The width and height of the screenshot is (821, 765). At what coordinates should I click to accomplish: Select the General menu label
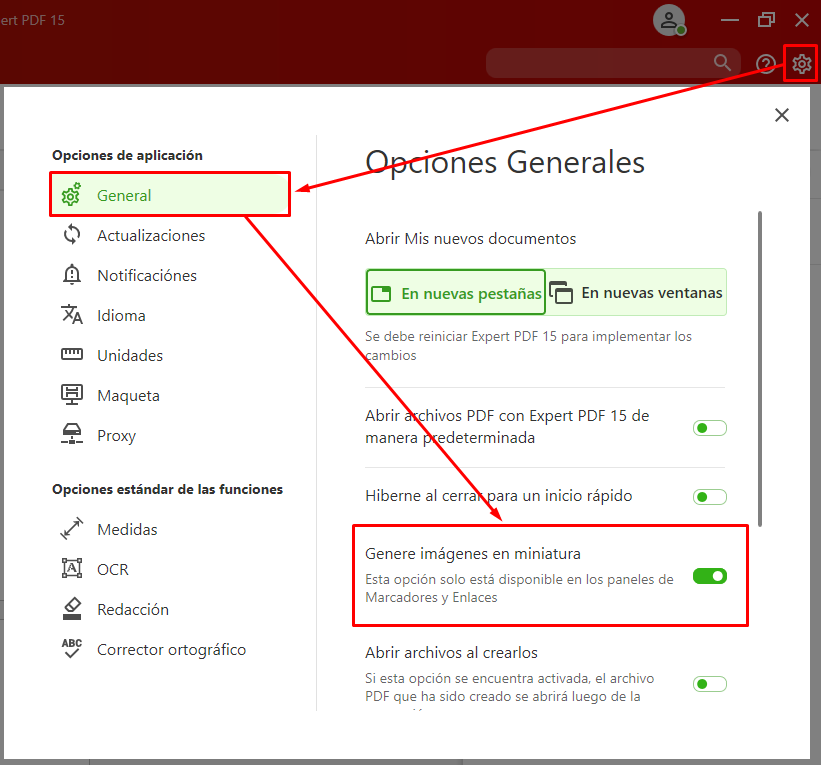pyautogui.click(x=124, y=195)
